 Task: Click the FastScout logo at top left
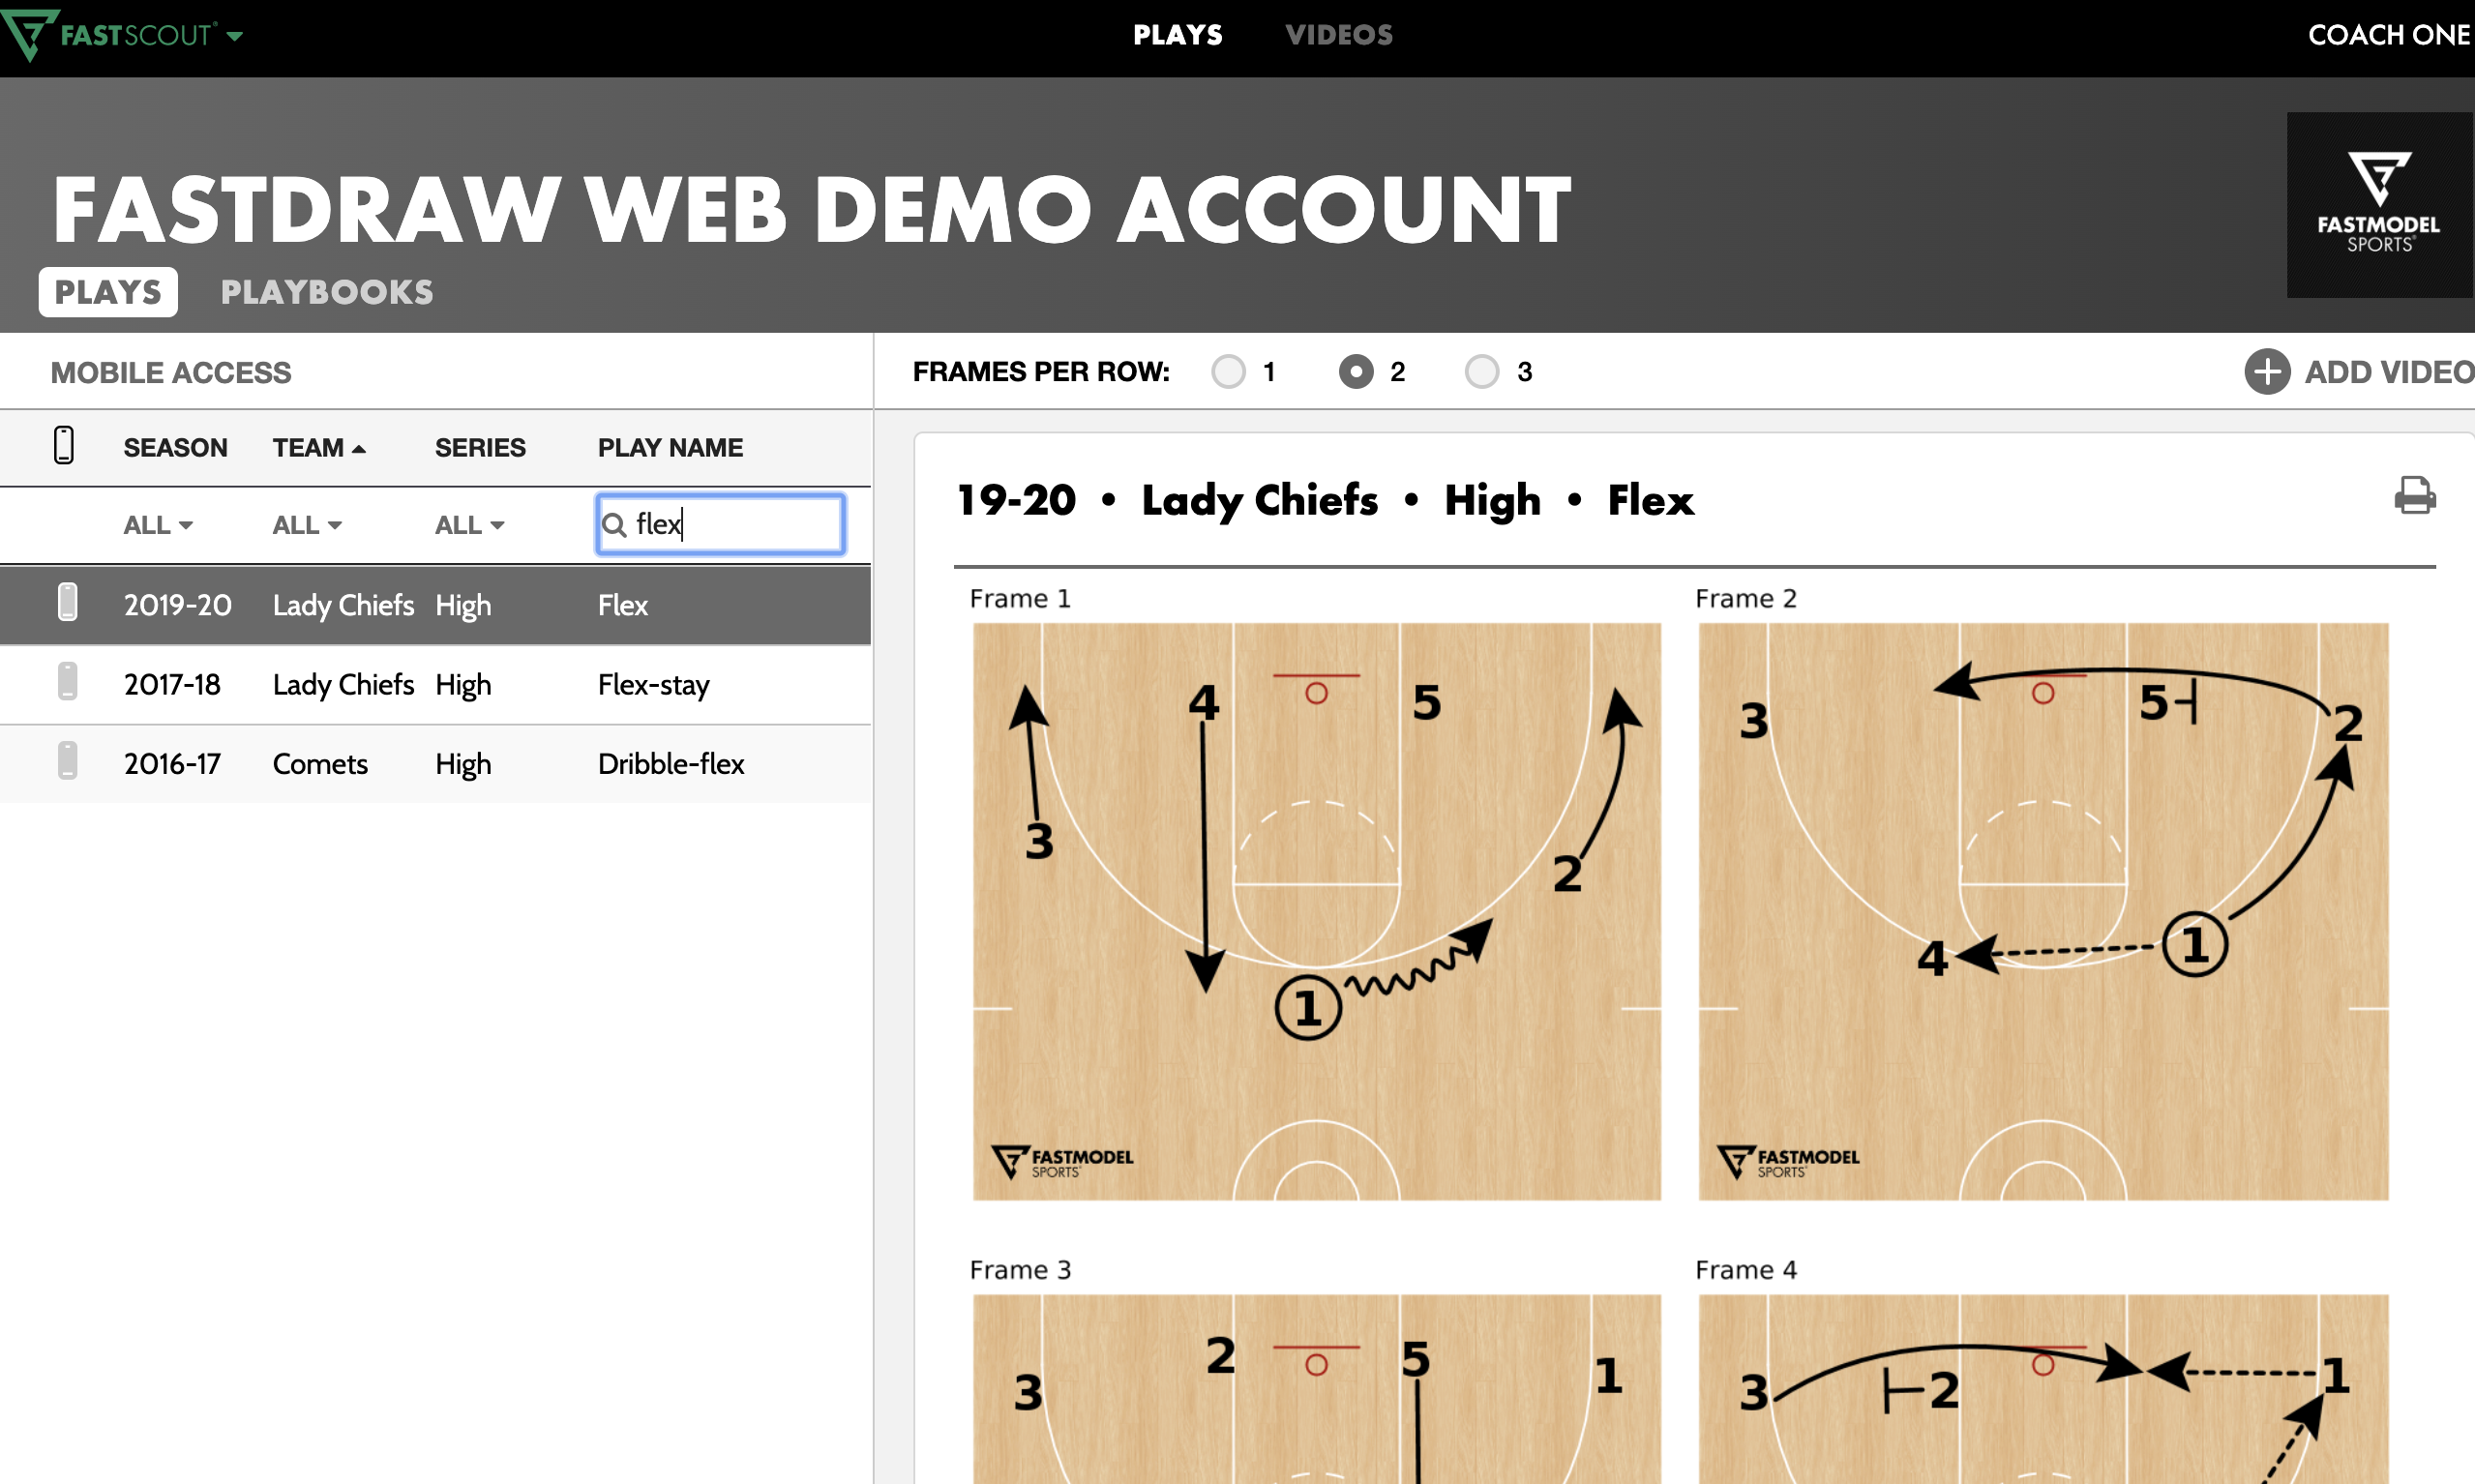click(x=110, y=35)
